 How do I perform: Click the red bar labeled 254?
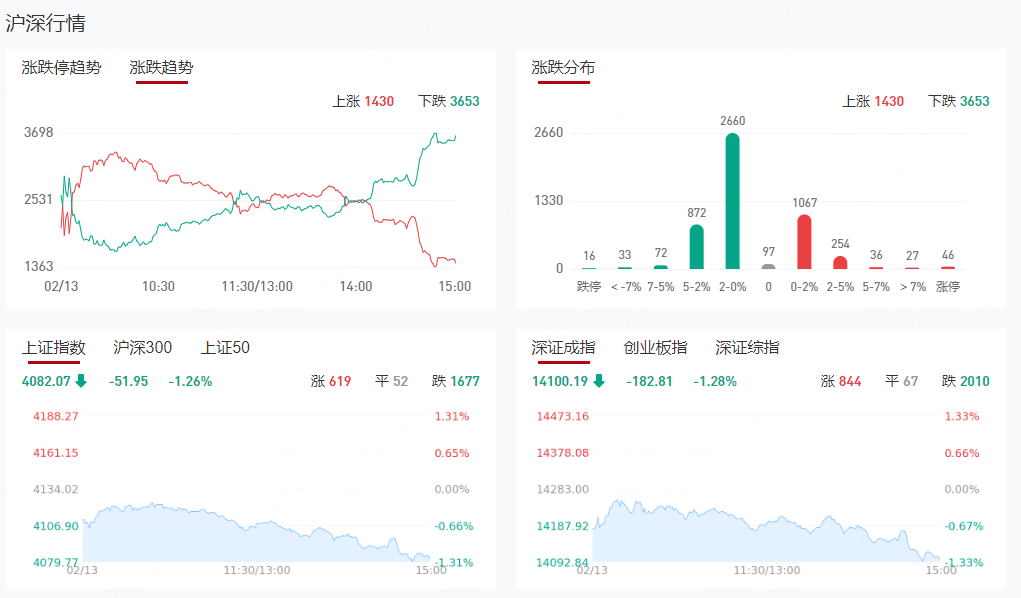pos(840,263)
